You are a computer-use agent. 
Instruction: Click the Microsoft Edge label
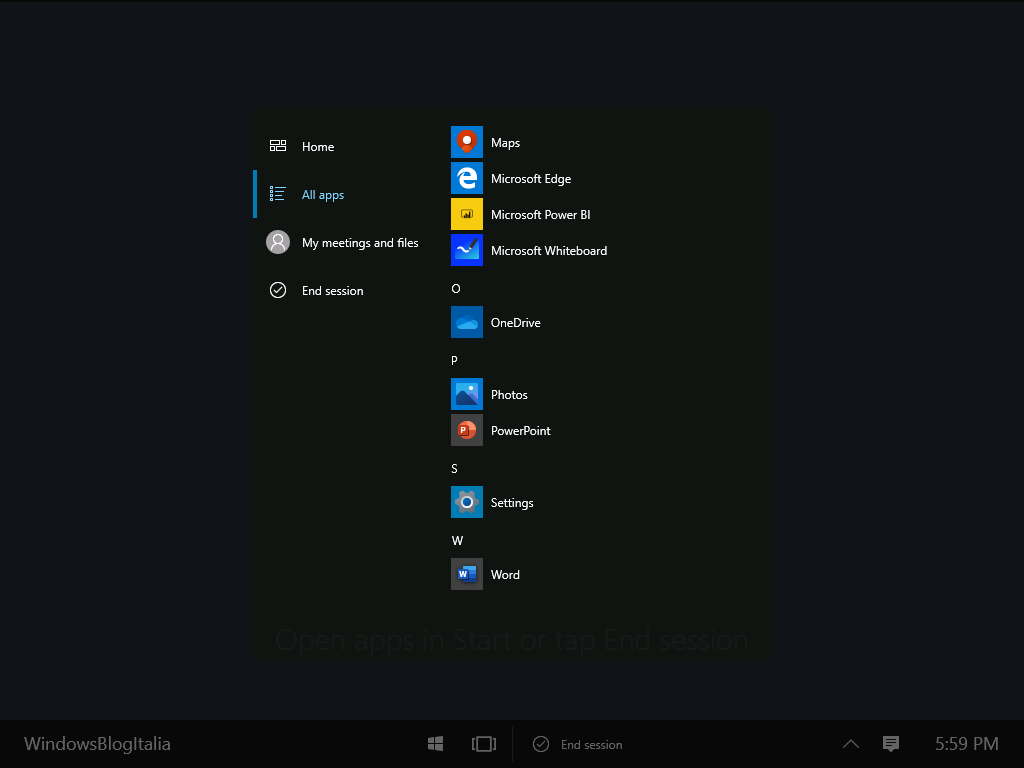click(531, 179)
